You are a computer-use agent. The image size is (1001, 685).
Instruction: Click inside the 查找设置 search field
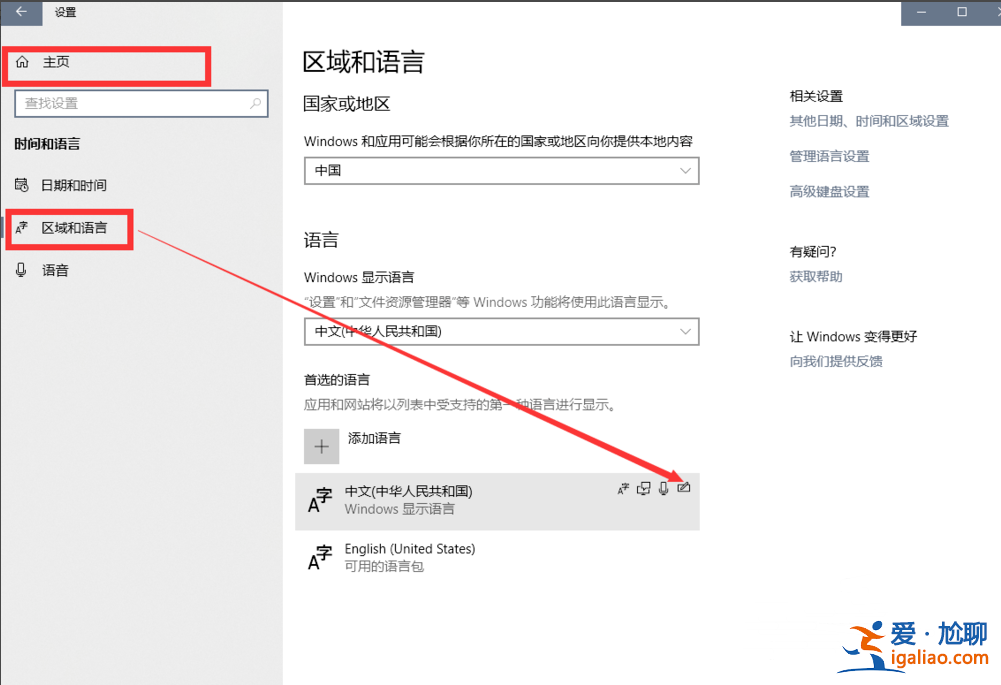[x=140, y=103]
